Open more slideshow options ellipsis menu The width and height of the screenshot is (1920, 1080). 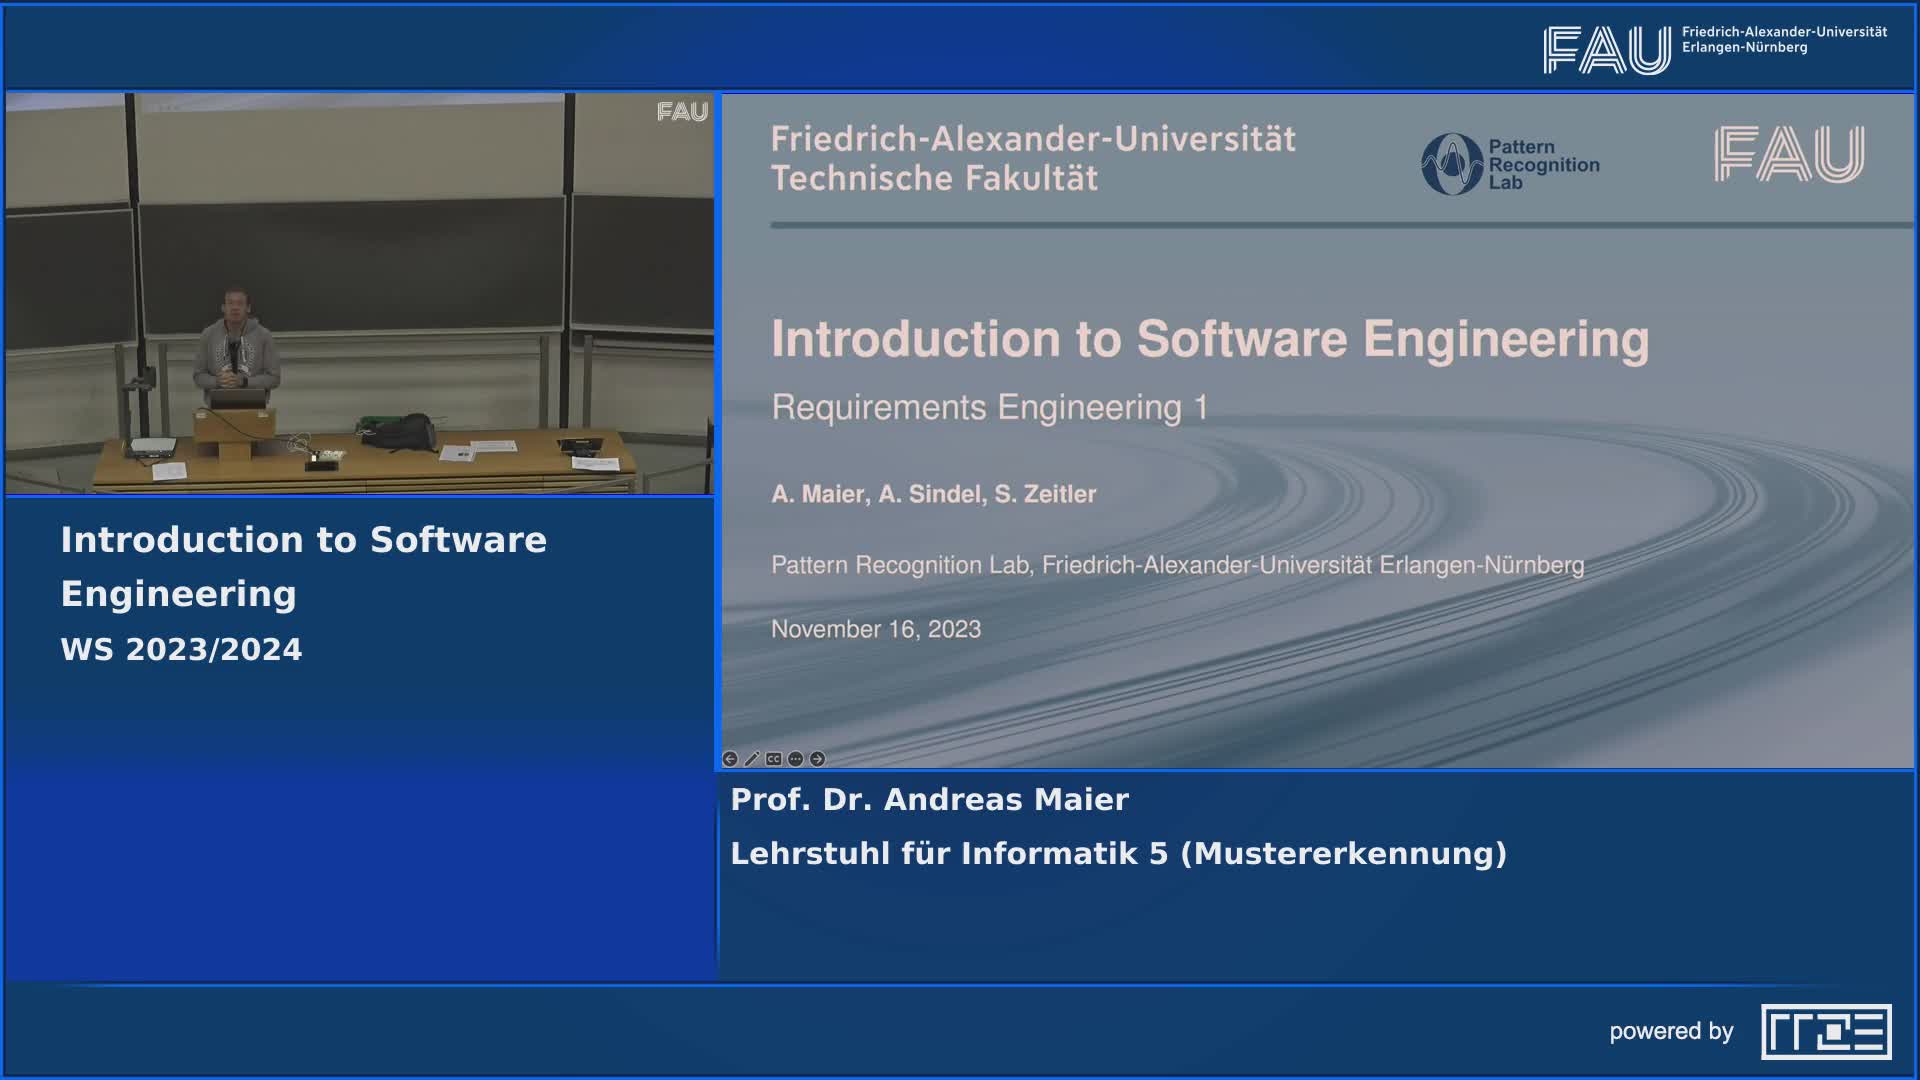[x=796, y=759]
